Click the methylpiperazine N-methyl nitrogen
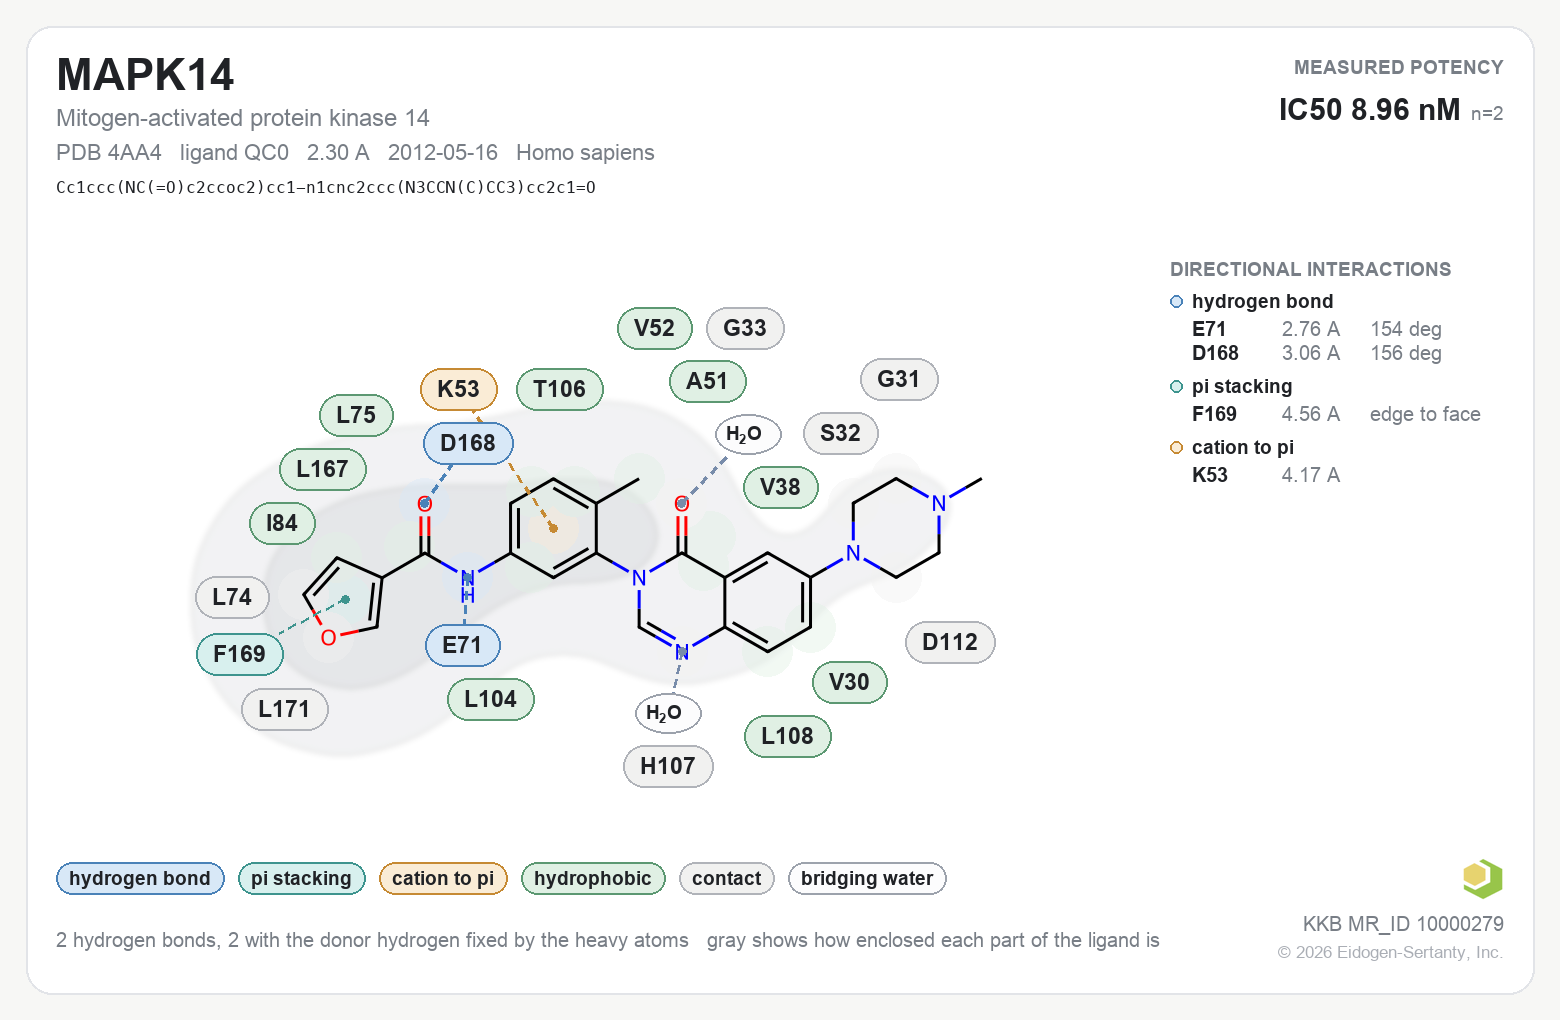 (939, 504)
